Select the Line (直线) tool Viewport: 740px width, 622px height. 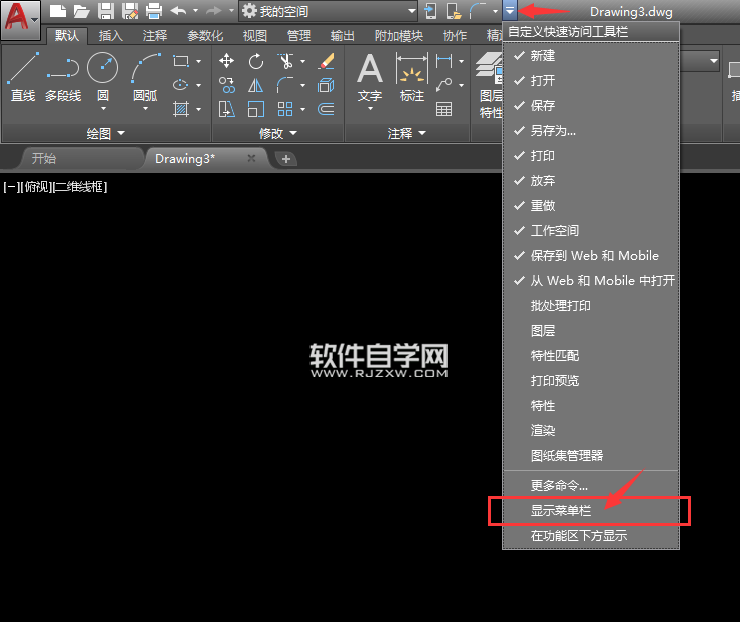pos(23,77)
